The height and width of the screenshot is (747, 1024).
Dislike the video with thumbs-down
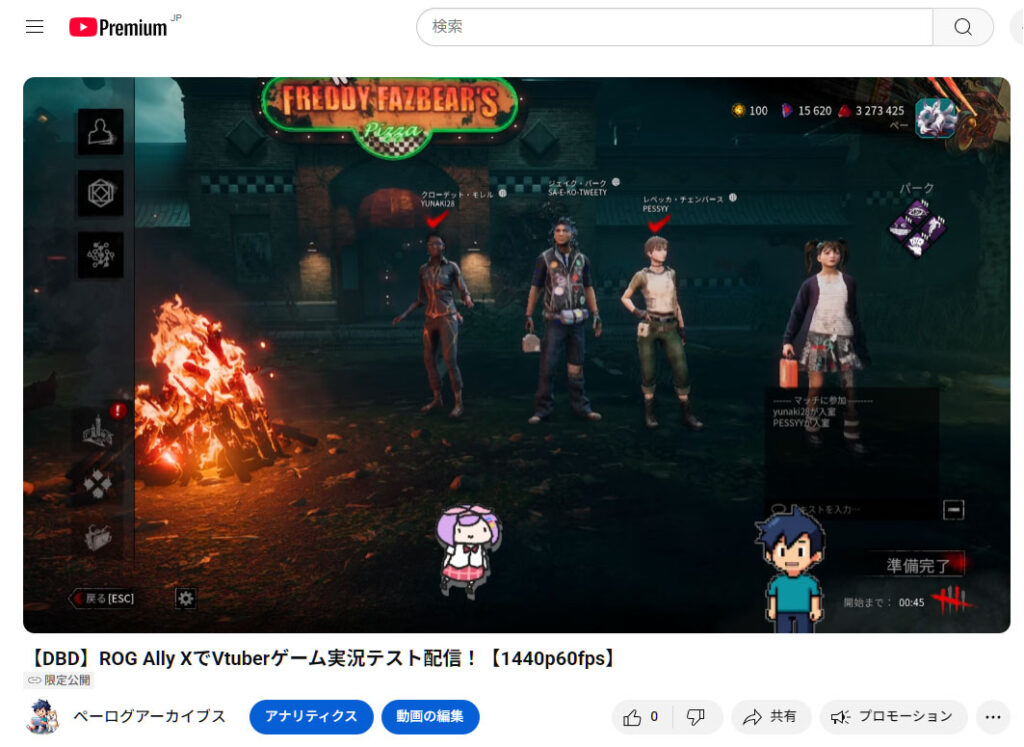click(696, 717)
